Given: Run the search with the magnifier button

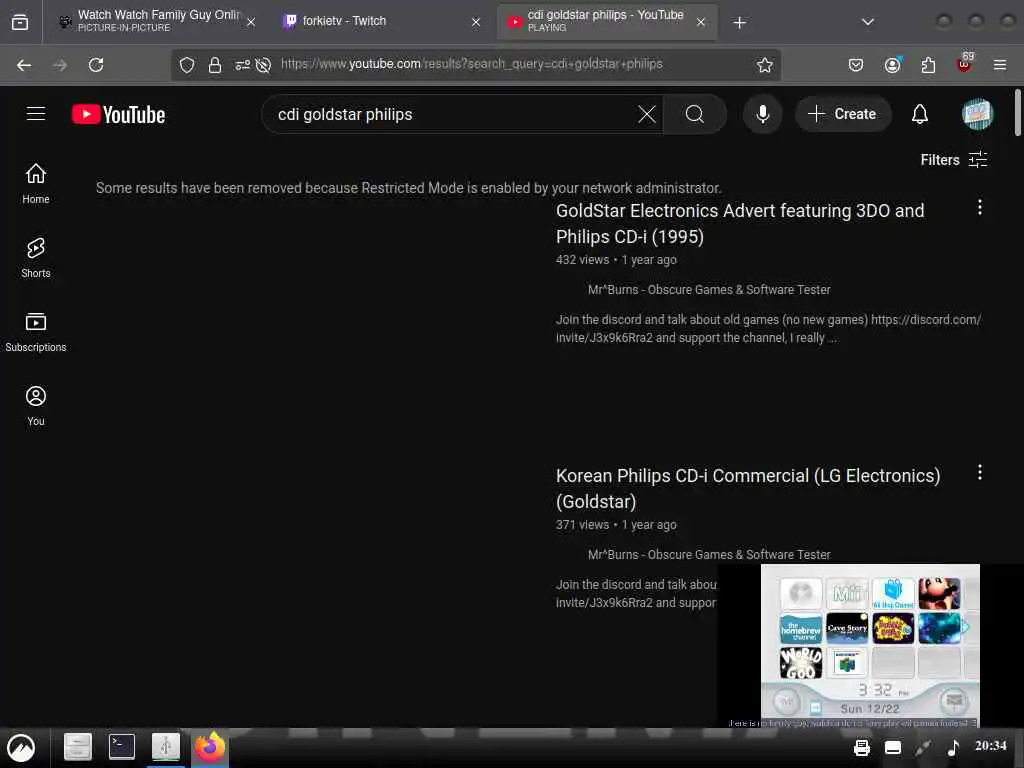Looking at the screenshot, I should pos(695,114).
